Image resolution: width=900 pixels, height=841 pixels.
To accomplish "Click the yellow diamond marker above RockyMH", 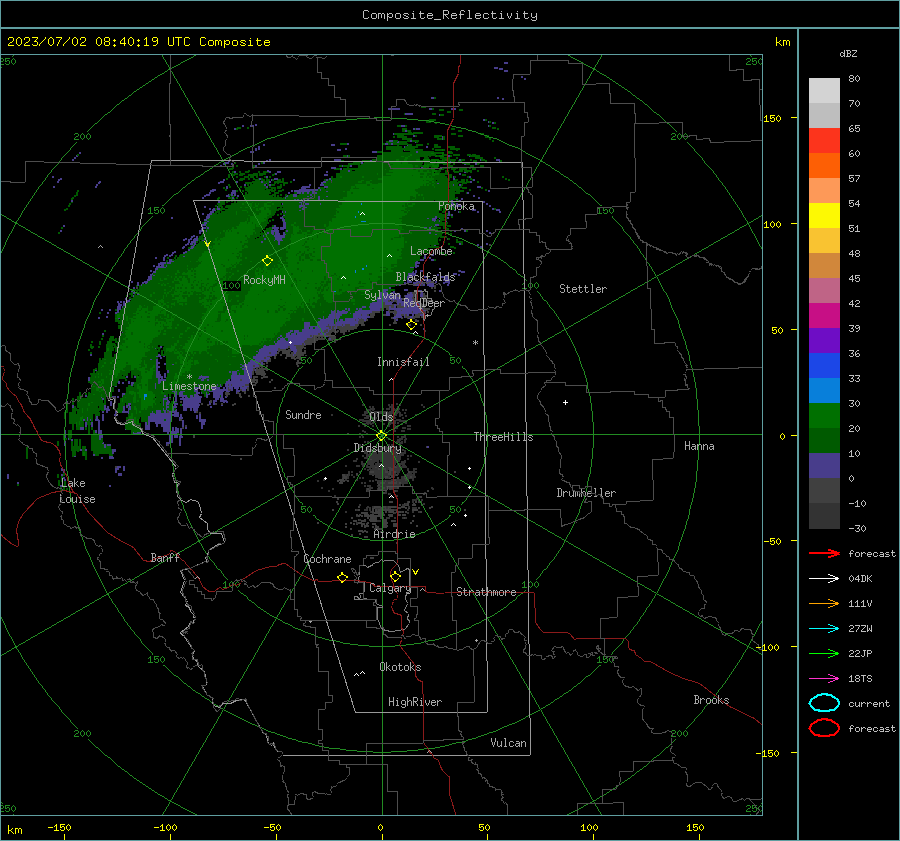I will [x=267, y=261].
